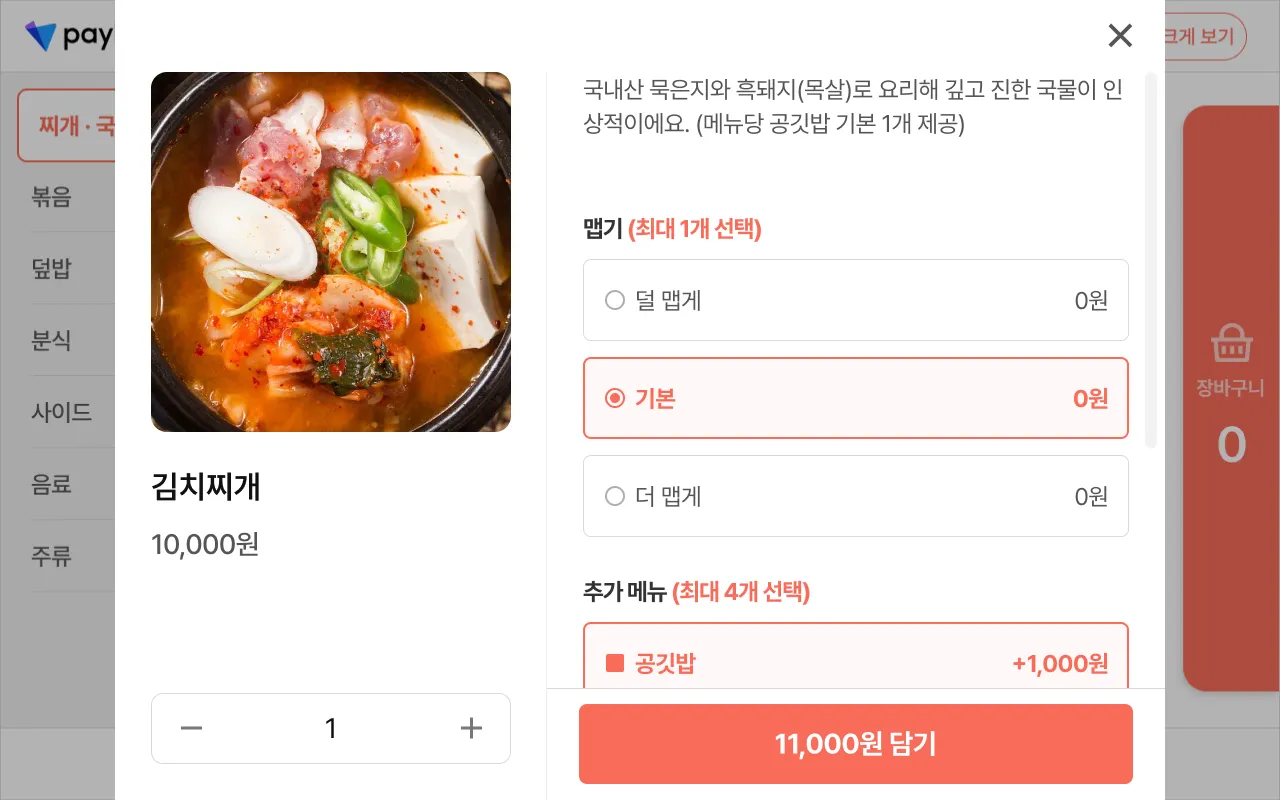Open the 주류 category
The image size is (1280, 800).
(52, 556)
